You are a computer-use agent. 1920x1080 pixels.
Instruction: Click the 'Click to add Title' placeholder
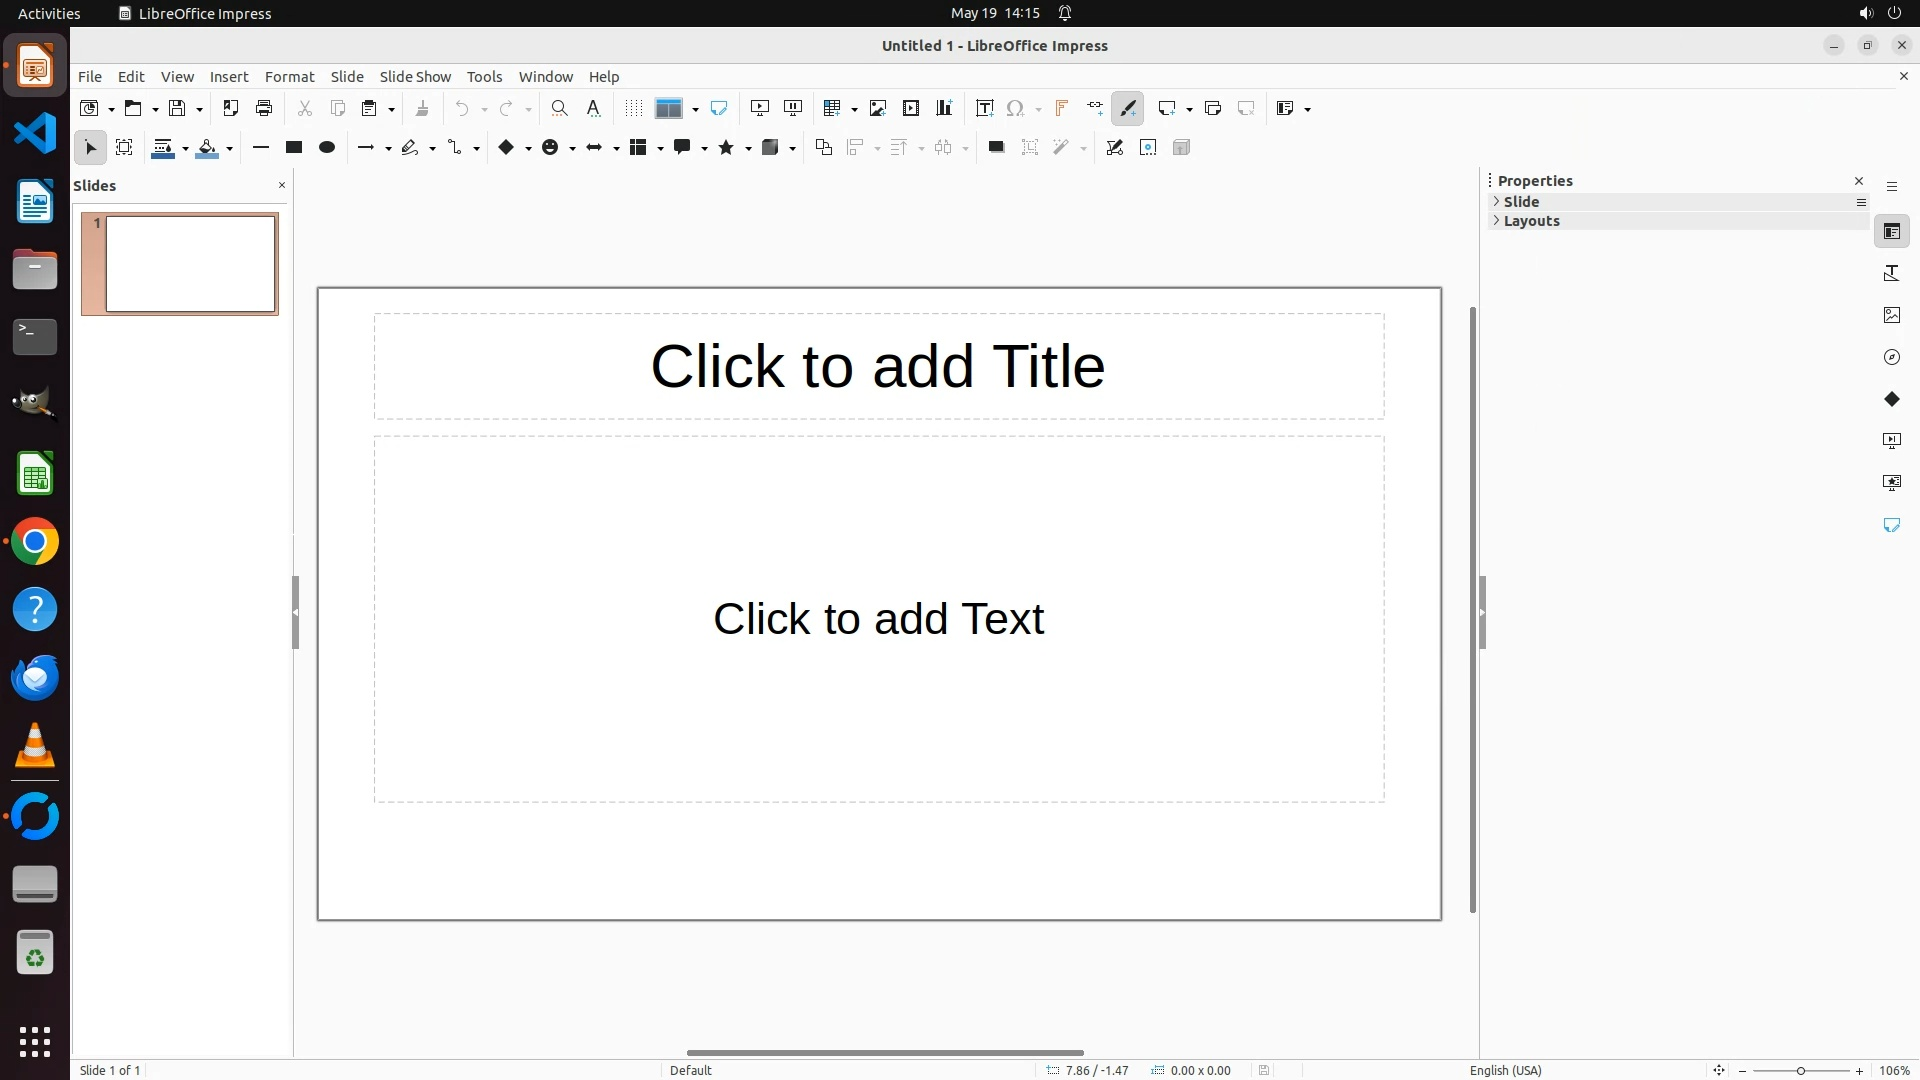[x=878, y=366]
